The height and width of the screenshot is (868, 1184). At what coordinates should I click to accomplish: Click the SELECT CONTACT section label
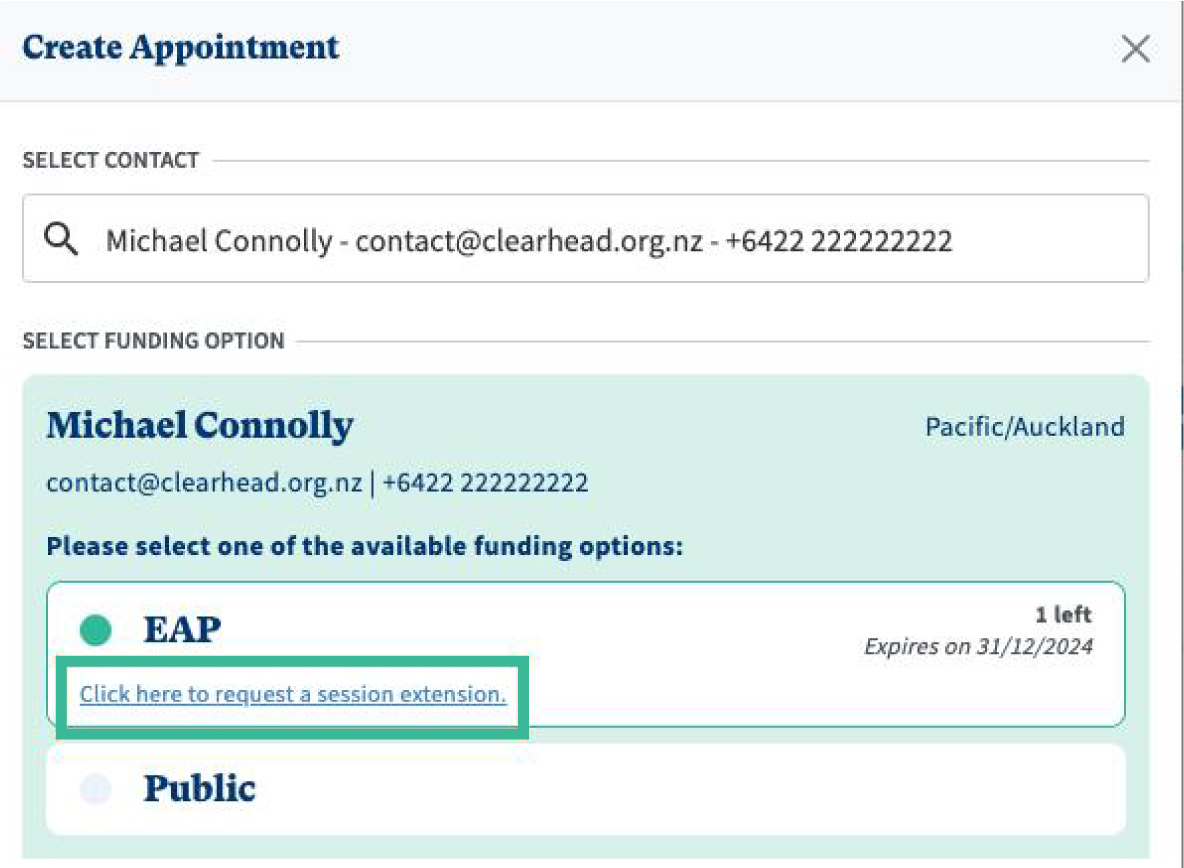[111, 160]
